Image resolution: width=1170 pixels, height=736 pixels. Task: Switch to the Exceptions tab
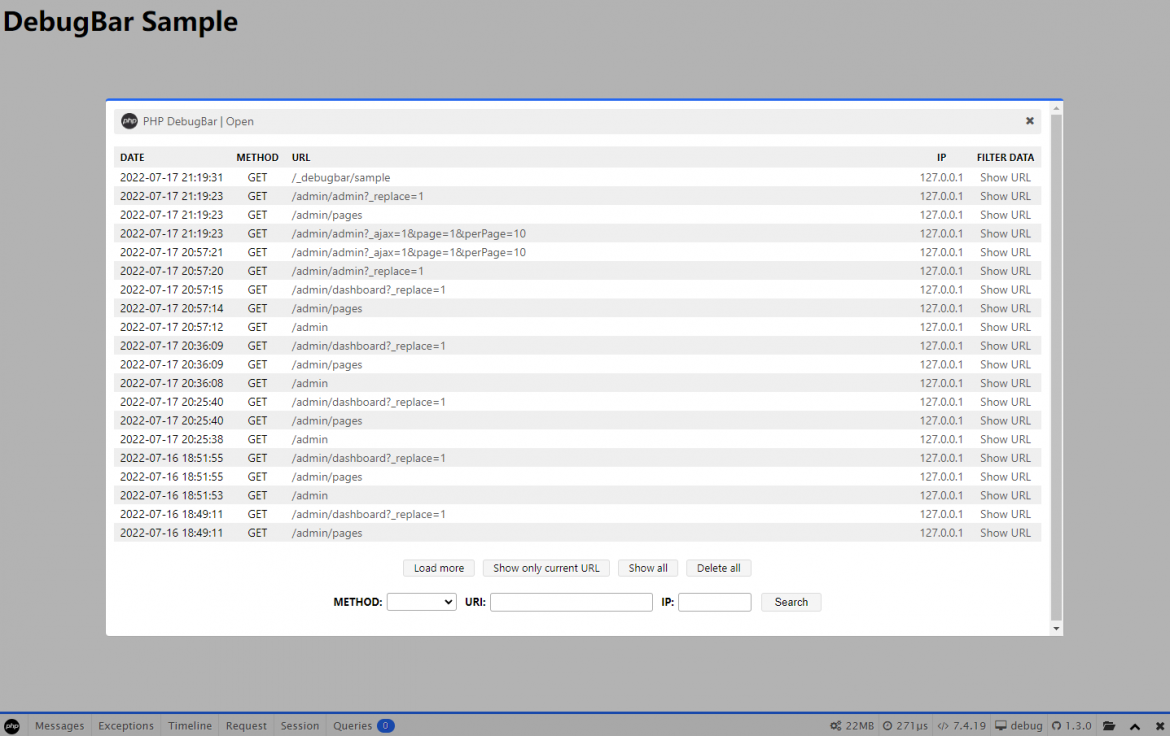tap(125, 726)
